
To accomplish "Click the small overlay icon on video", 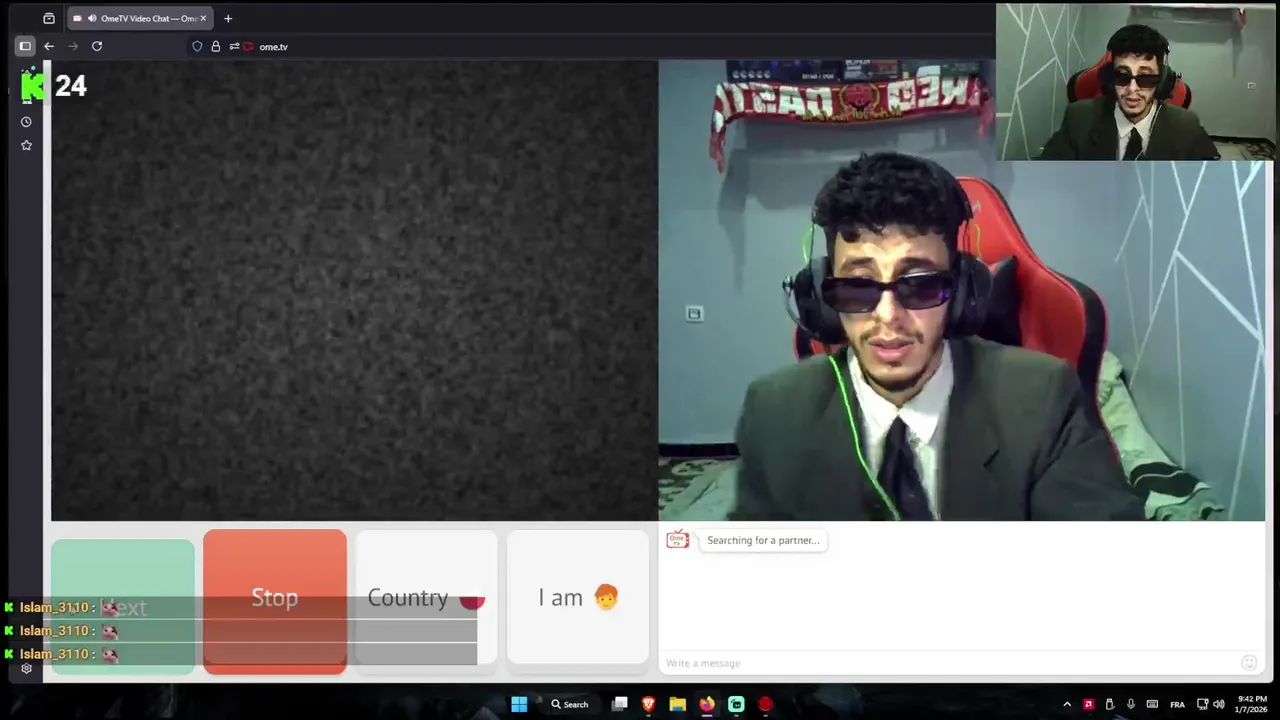I will pyautogui.click(x=694, y=314).
